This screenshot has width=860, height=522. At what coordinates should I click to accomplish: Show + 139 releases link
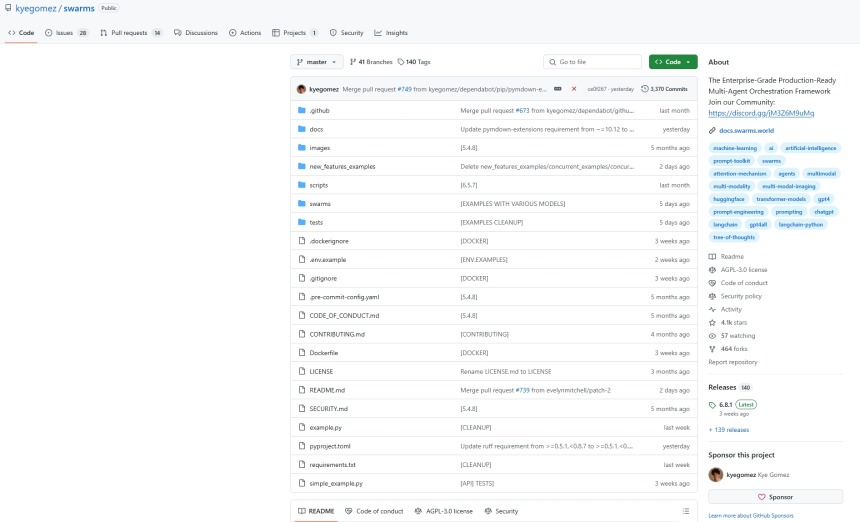point(728,430)
